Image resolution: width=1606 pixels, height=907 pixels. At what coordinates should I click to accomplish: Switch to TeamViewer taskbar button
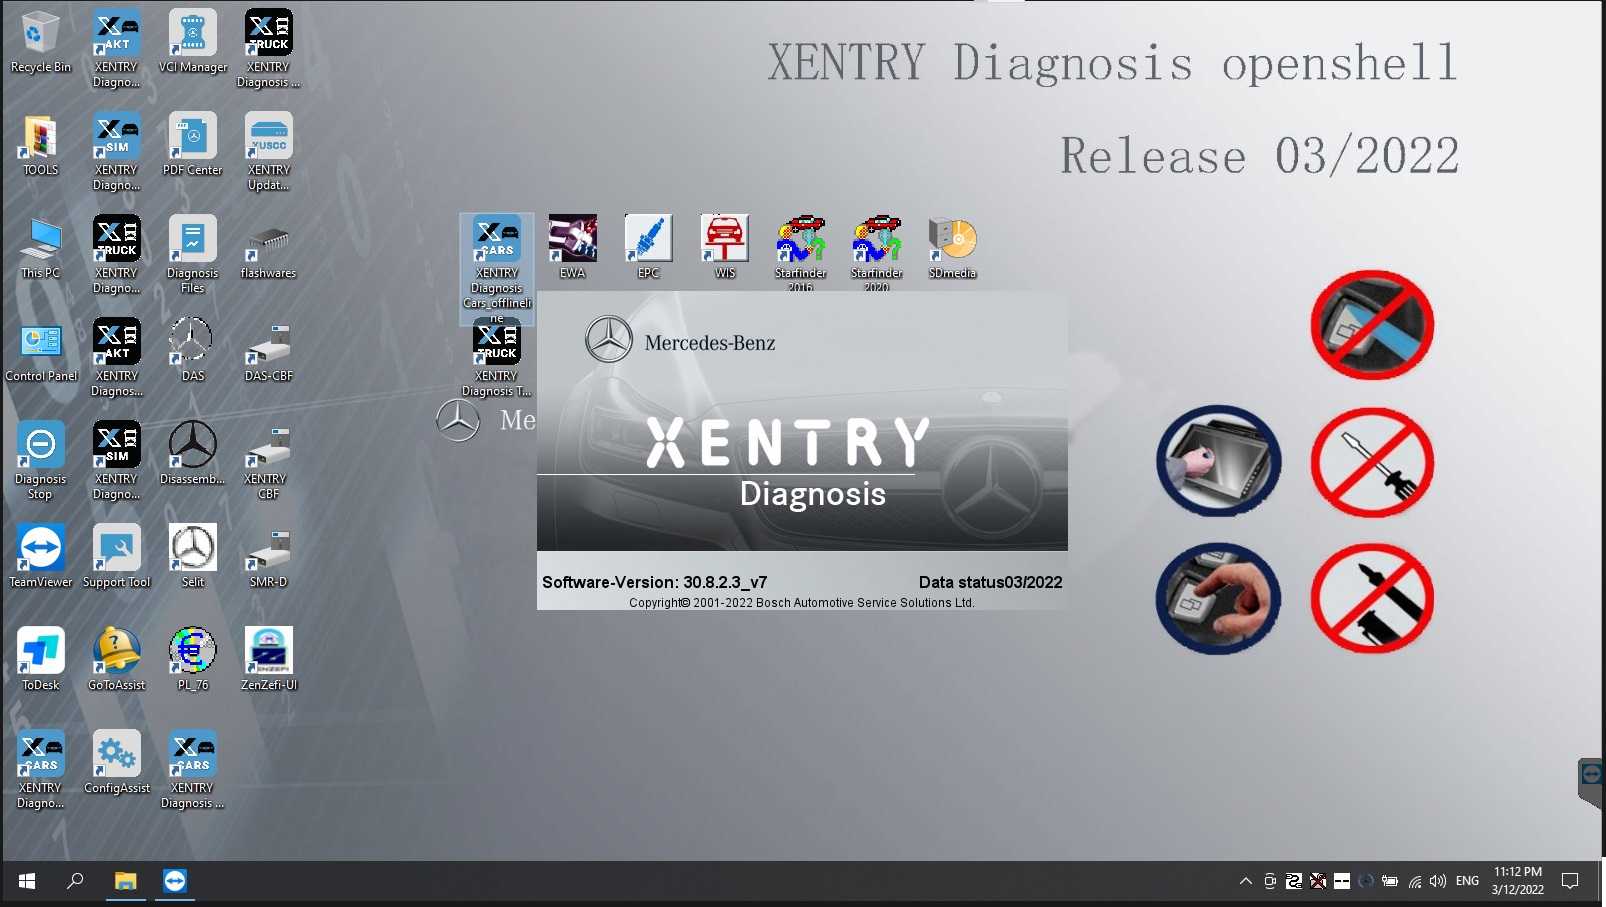pyautogui.click(x=175, y=881)
